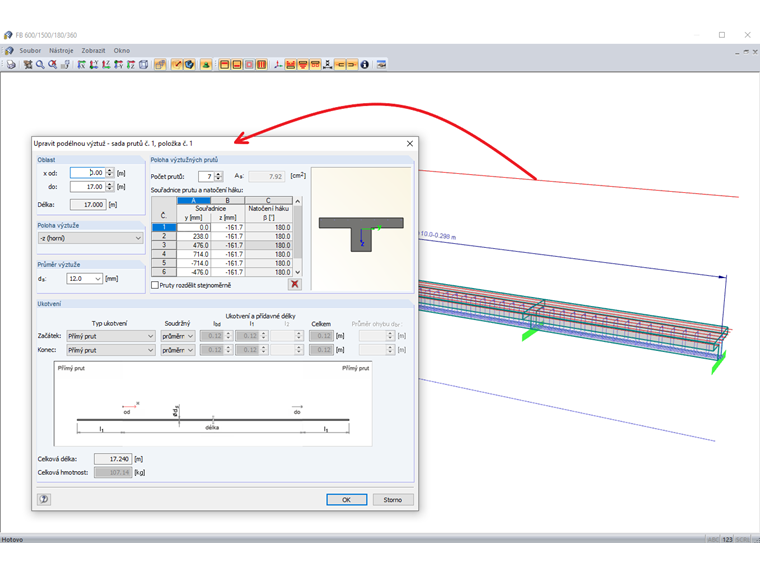The width and height of the screenshot is (760, 570).
Task: Toggle top reinforcement display icon
Action: tap(224, 64)
